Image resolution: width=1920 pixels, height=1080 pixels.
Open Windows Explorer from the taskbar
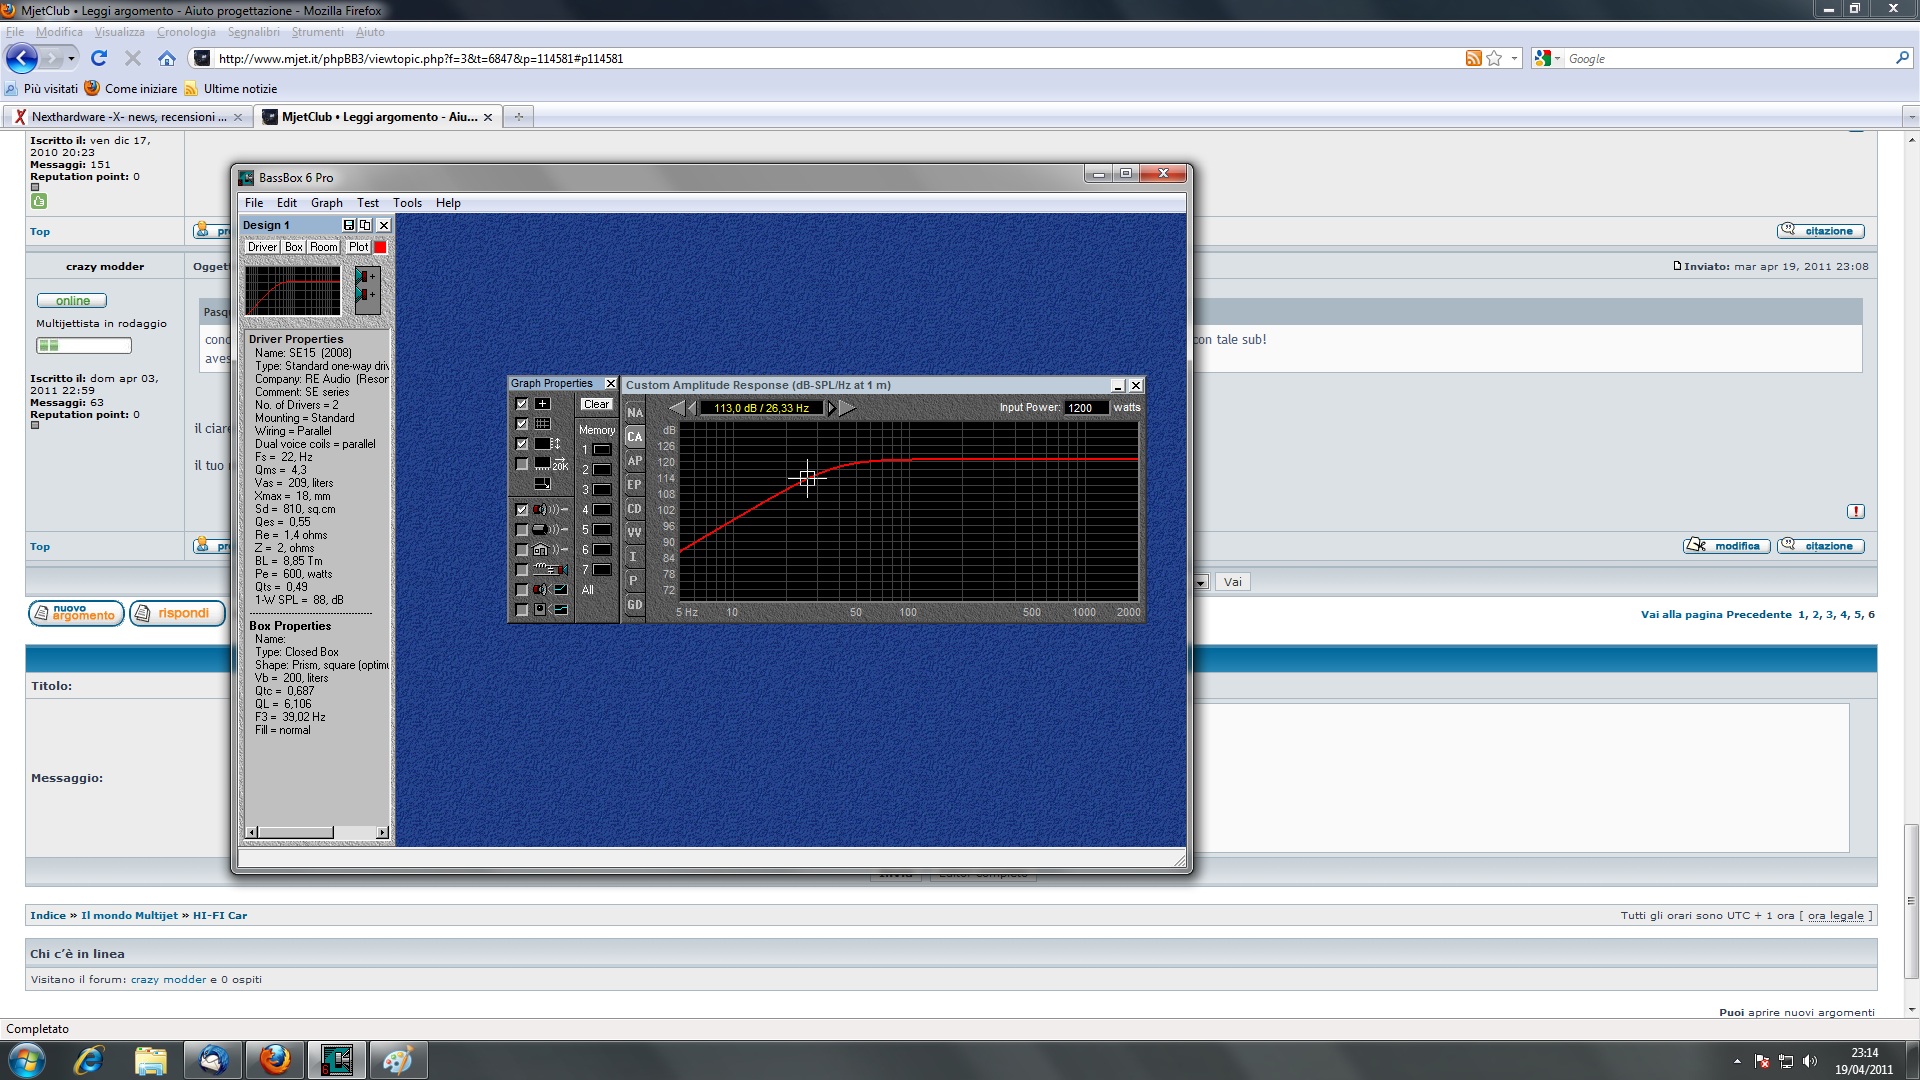pos(150,1060)
